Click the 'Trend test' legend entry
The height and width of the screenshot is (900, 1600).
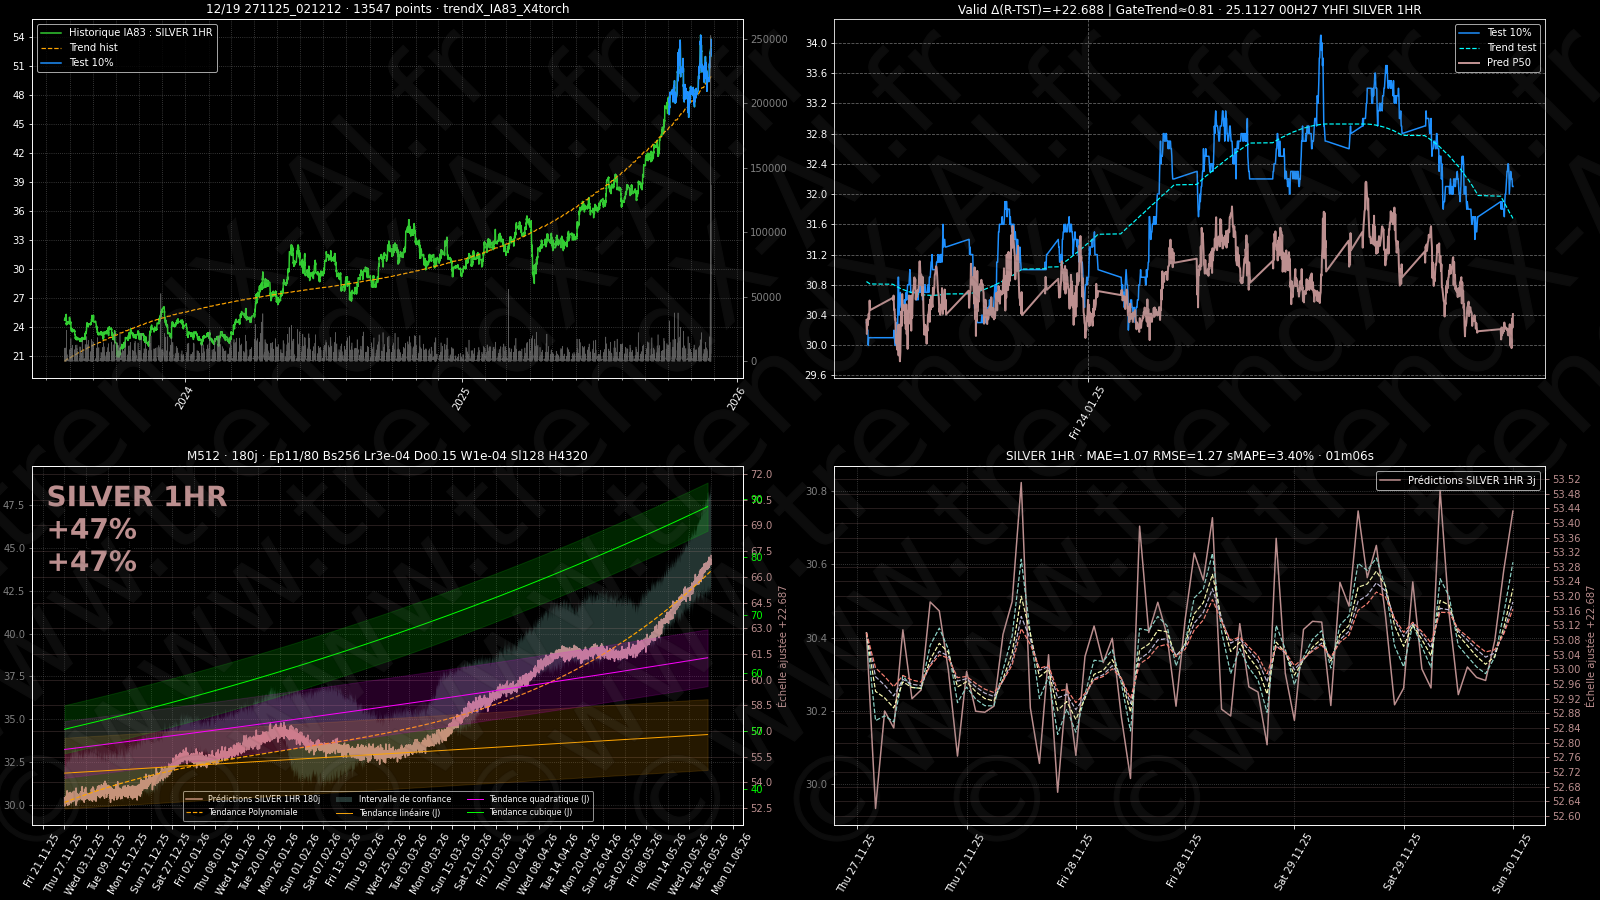(x=1511, y=48)
